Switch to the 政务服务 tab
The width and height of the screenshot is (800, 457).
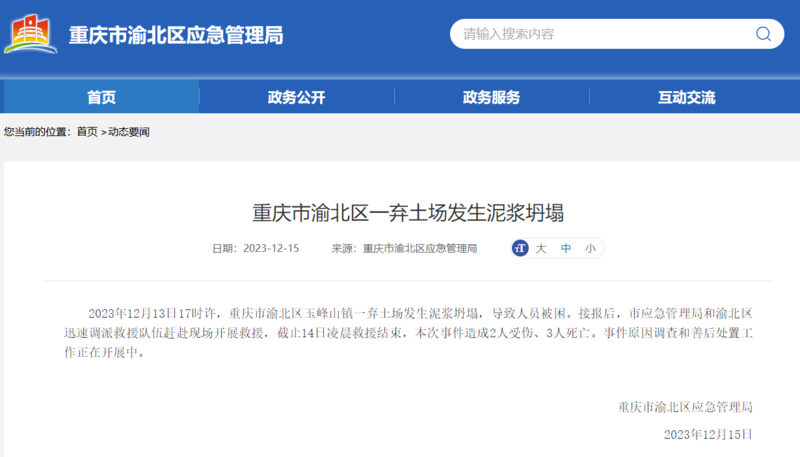[x=491, y=97]
